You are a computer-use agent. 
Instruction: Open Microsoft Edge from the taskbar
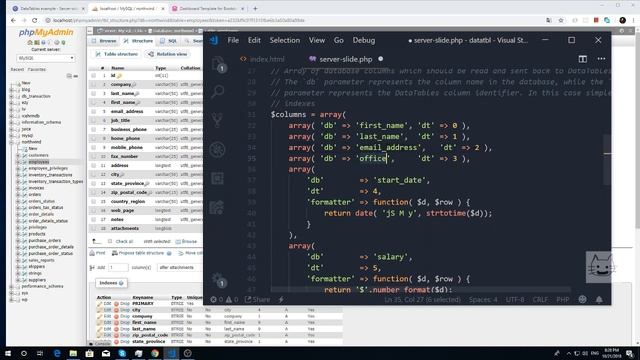tap(57, 353)
